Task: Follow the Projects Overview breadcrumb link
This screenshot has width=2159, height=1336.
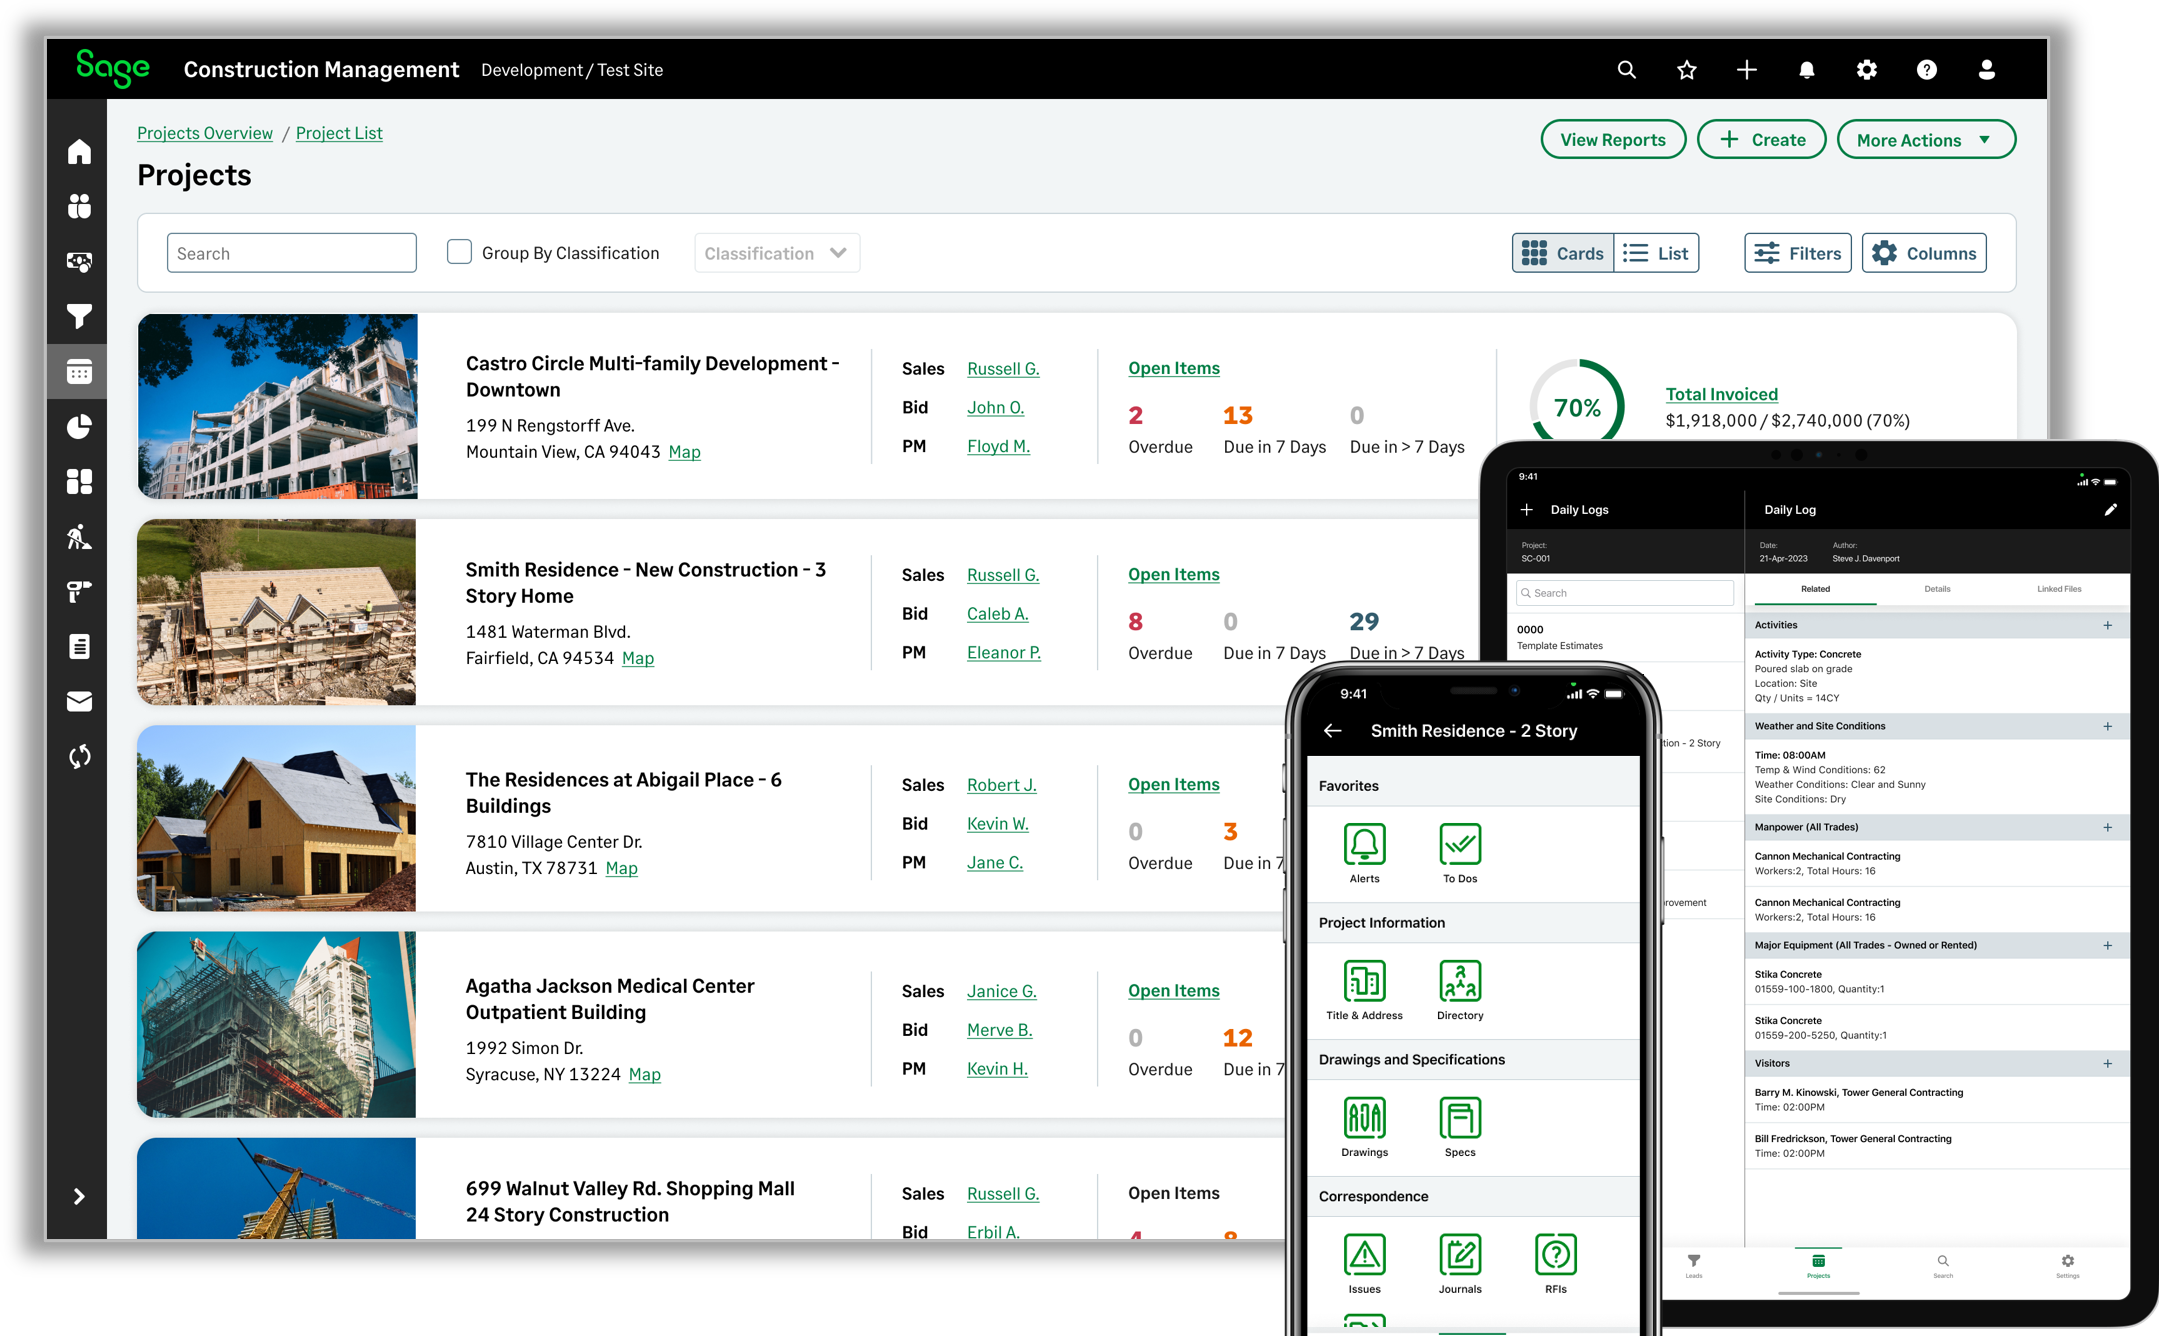Action: [205, 133]
